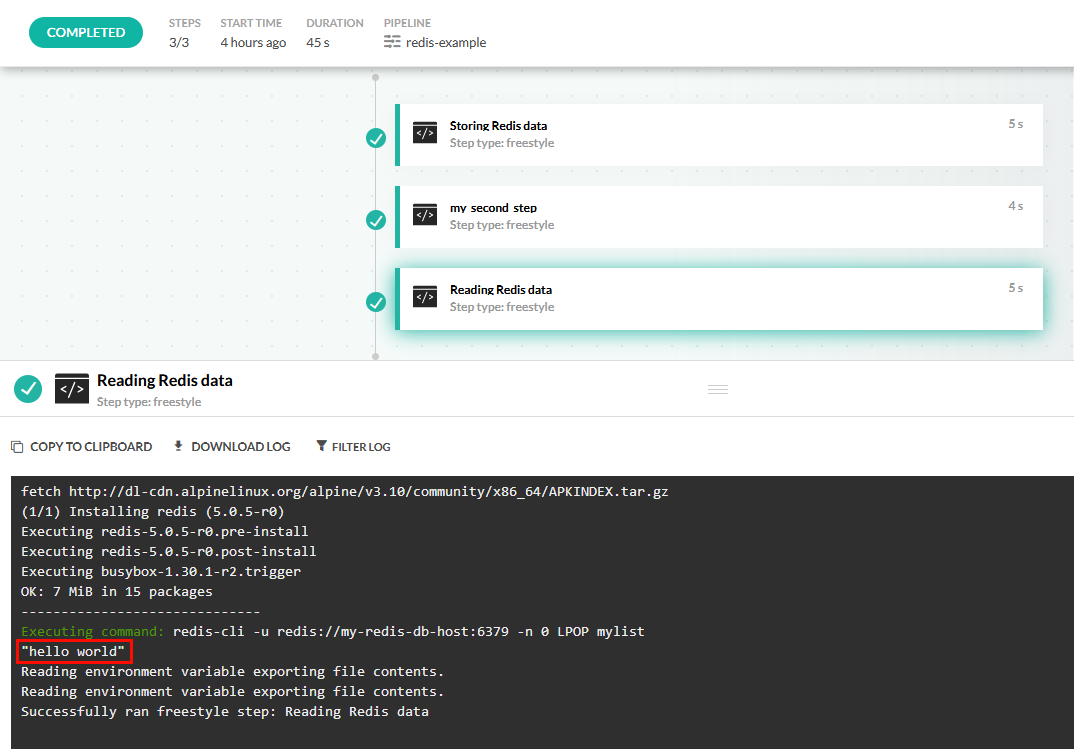1074x749 pixels.
Task: Click the code icon of Storing Redis data
Action: 425,133
